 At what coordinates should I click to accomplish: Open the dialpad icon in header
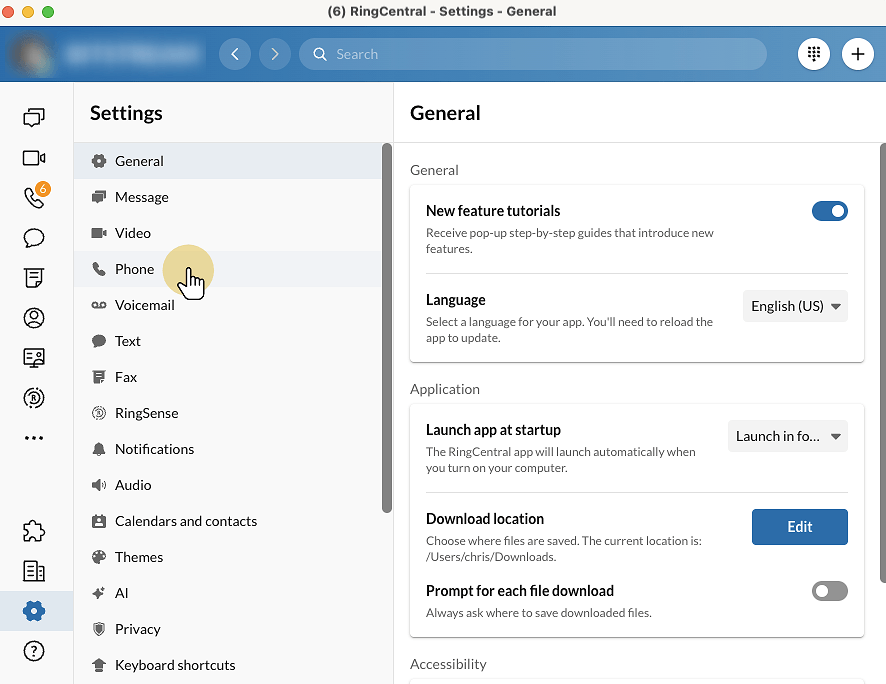814,54
